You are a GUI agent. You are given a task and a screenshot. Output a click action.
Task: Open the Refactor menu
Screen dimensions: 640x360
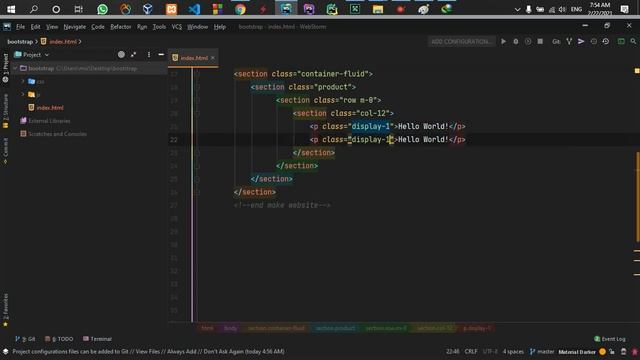120,27
